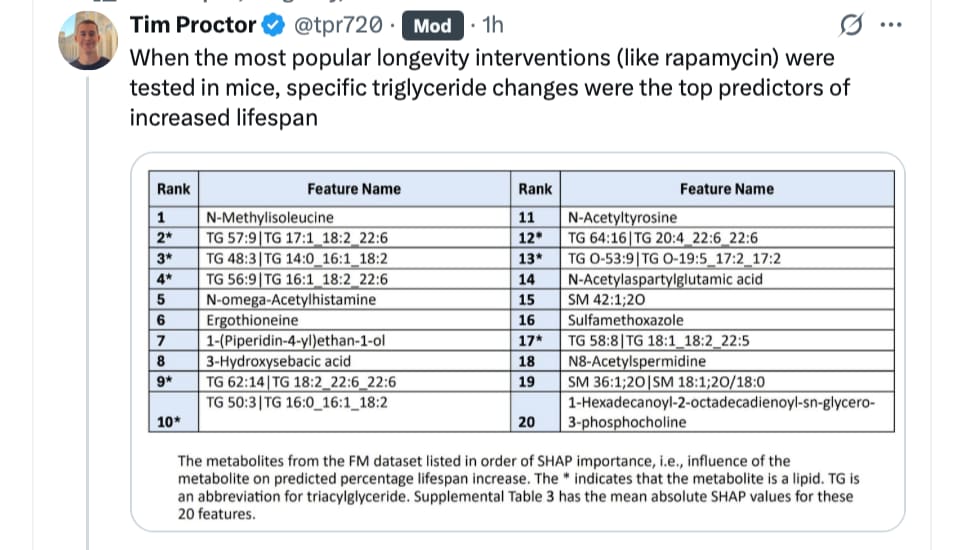
Task: Click the Grok explain icon
Action: pos(851,25)
